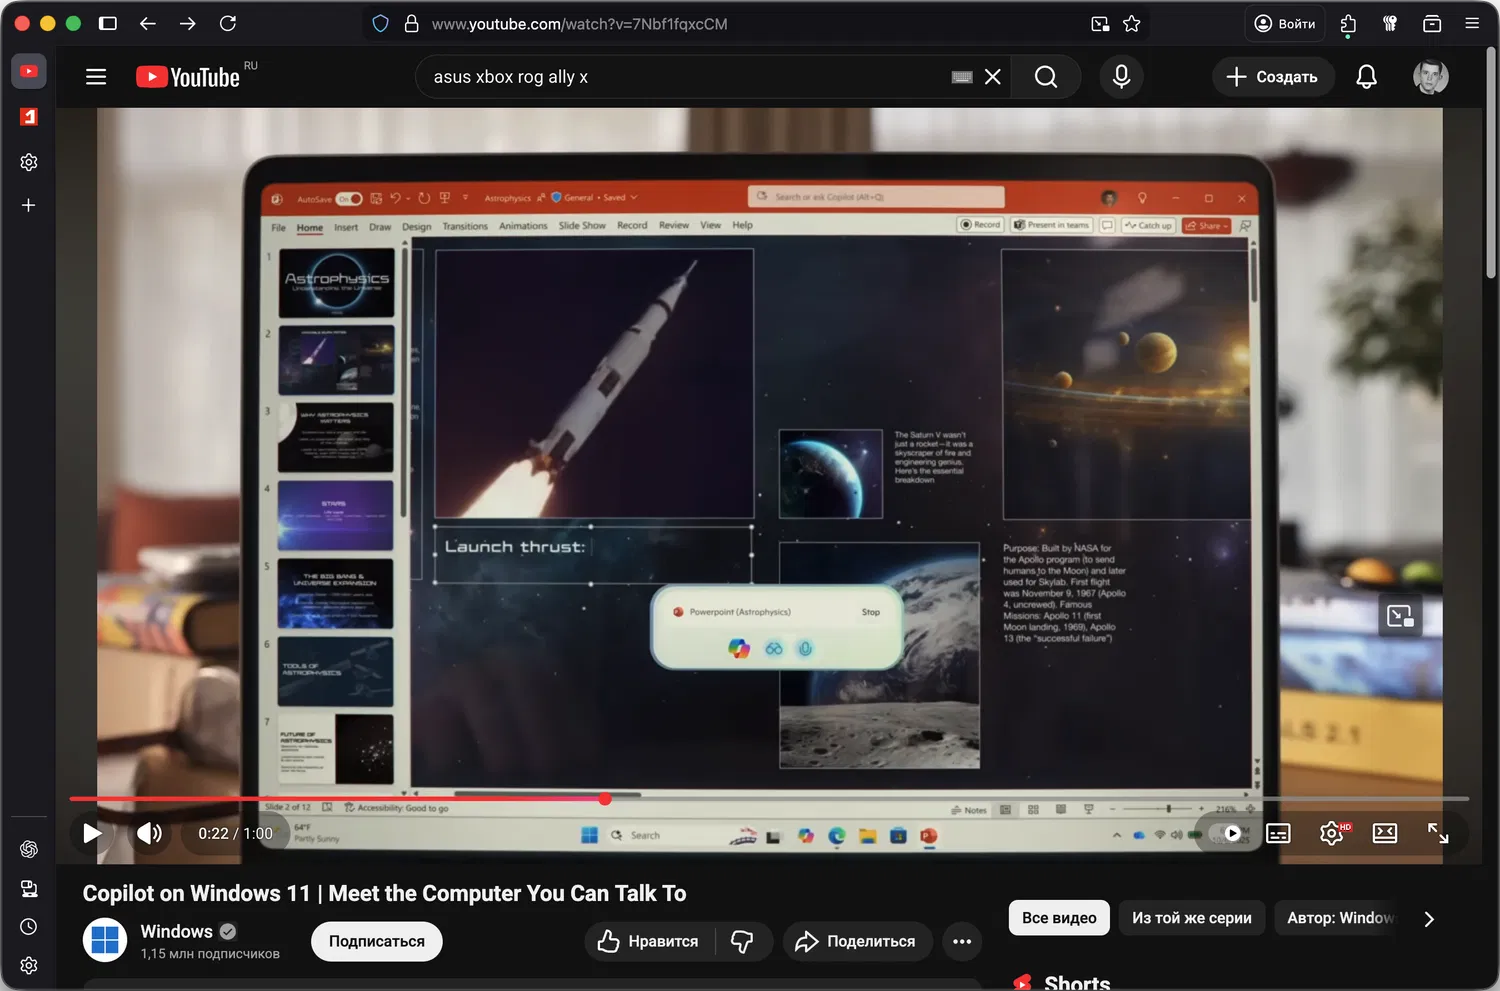The height and width of the screenshot is (991, 1500).
Task: Subscribe with the Подписаться button
Action: tap(377, 941)
